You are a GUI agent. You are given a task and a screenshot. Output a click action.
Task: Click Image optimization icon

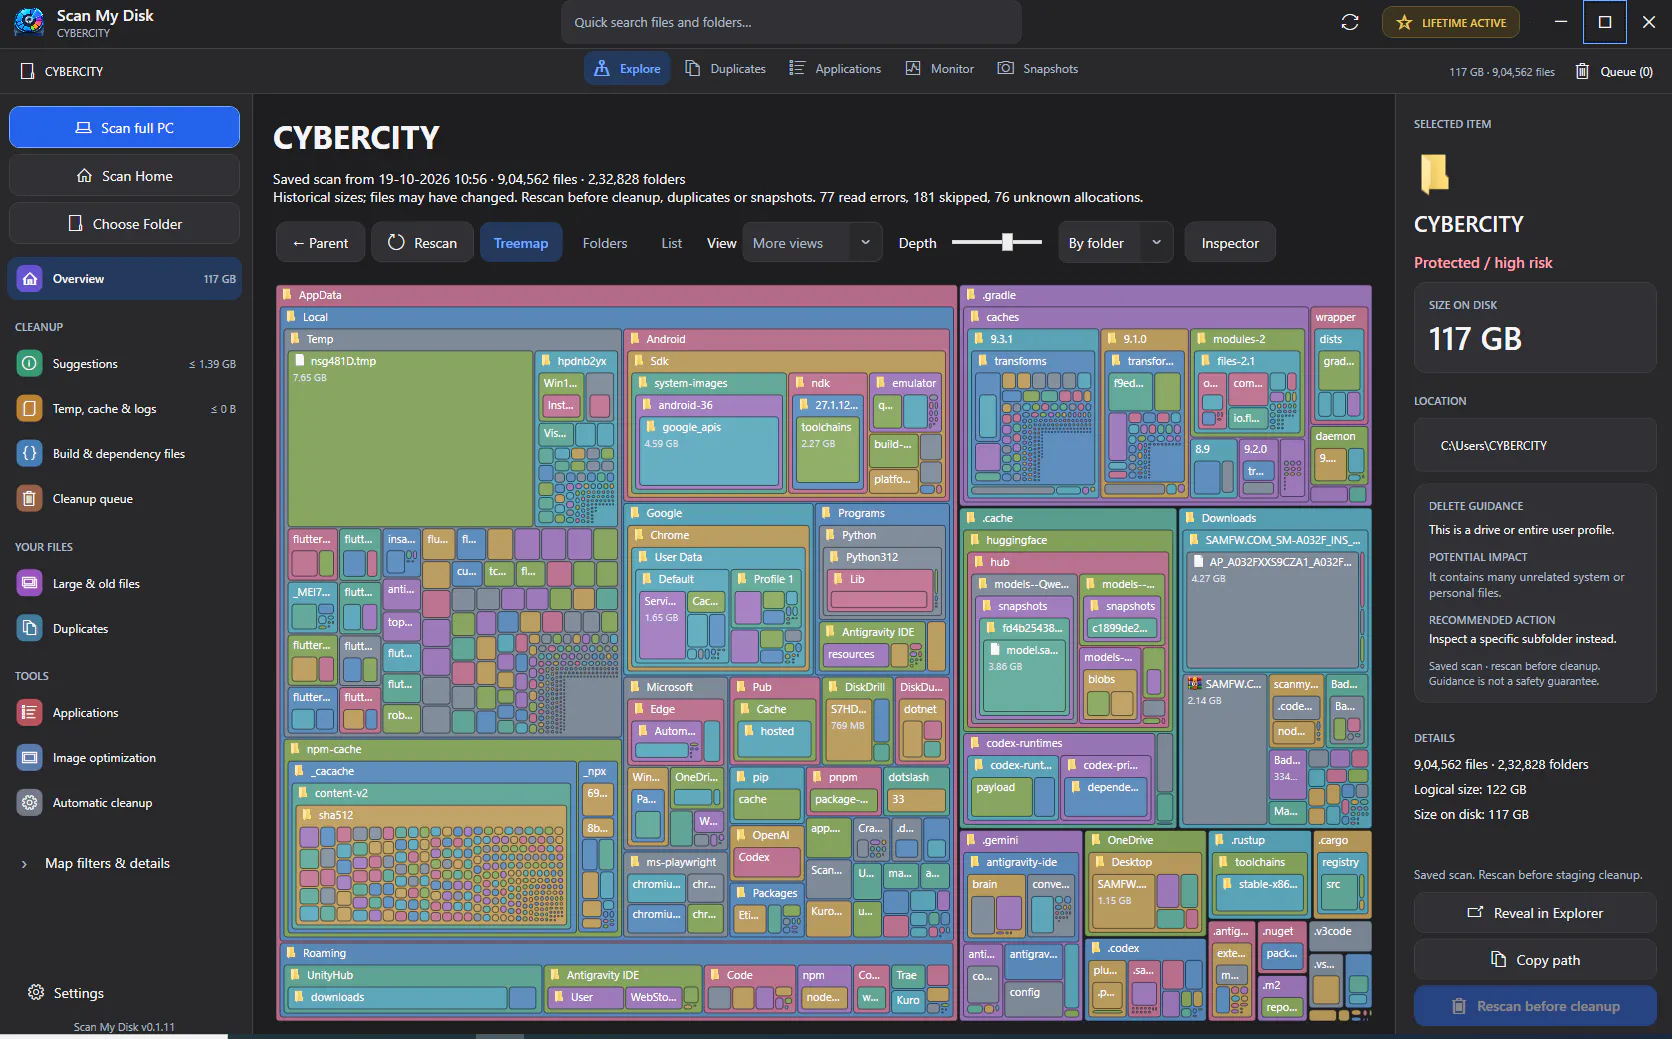coord(30,758)
